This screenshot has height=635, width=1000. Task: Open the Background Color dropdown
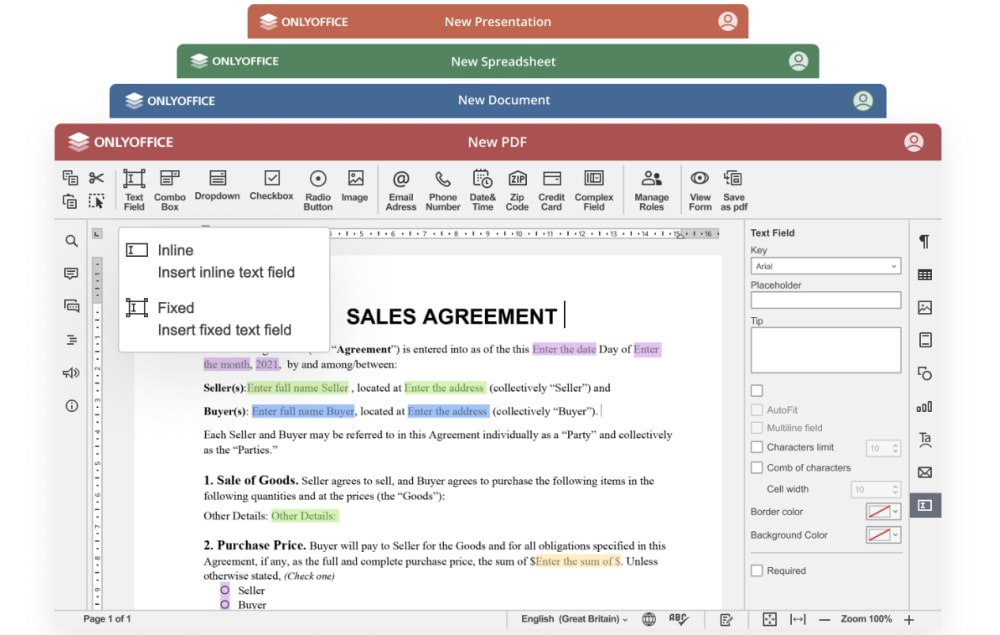pyautogui.click(x=883, y=535)
